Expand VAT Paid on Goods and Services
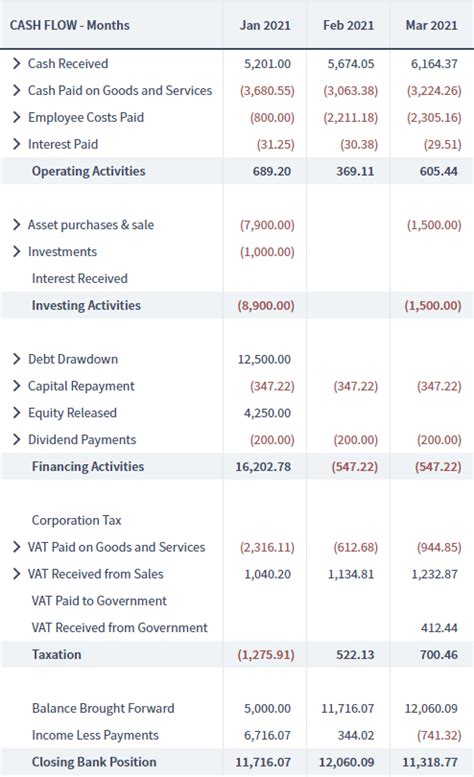 pos(16,547)
